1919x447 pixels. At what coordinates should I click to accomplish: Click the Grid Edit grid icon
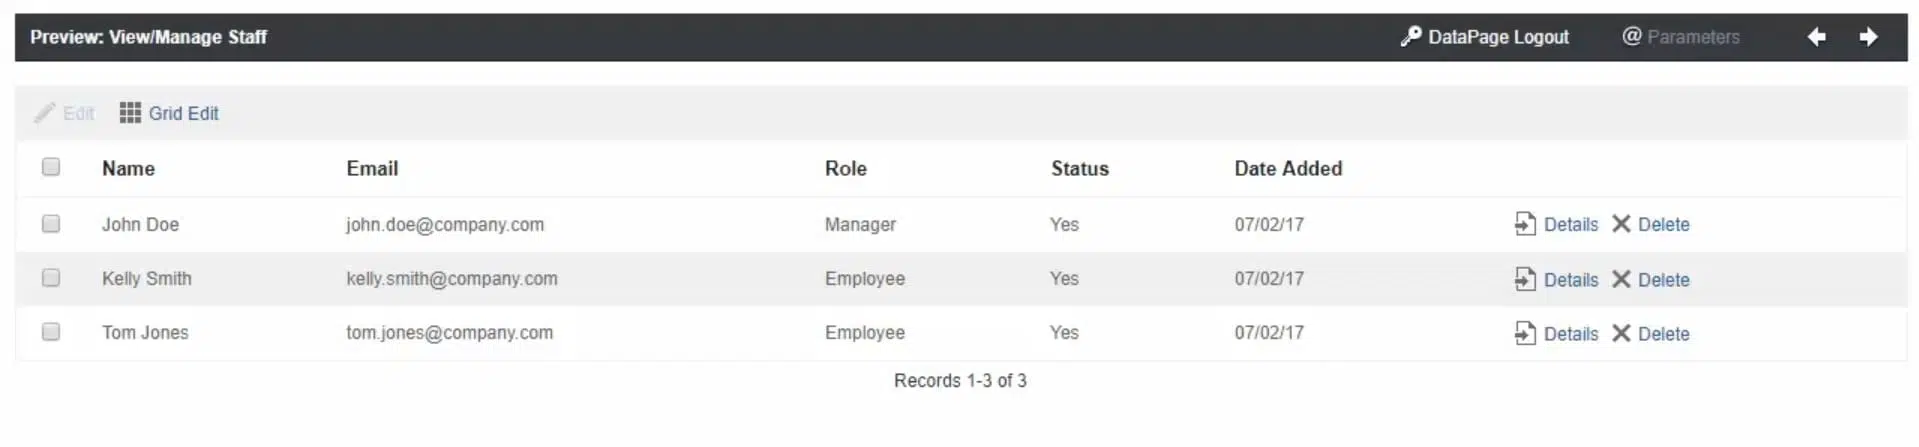pos(130,113)
